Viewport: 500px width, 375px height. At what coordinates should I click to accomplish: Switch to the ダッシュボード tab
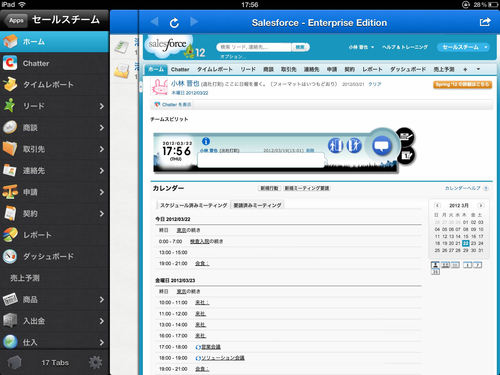tap(408, 69)
